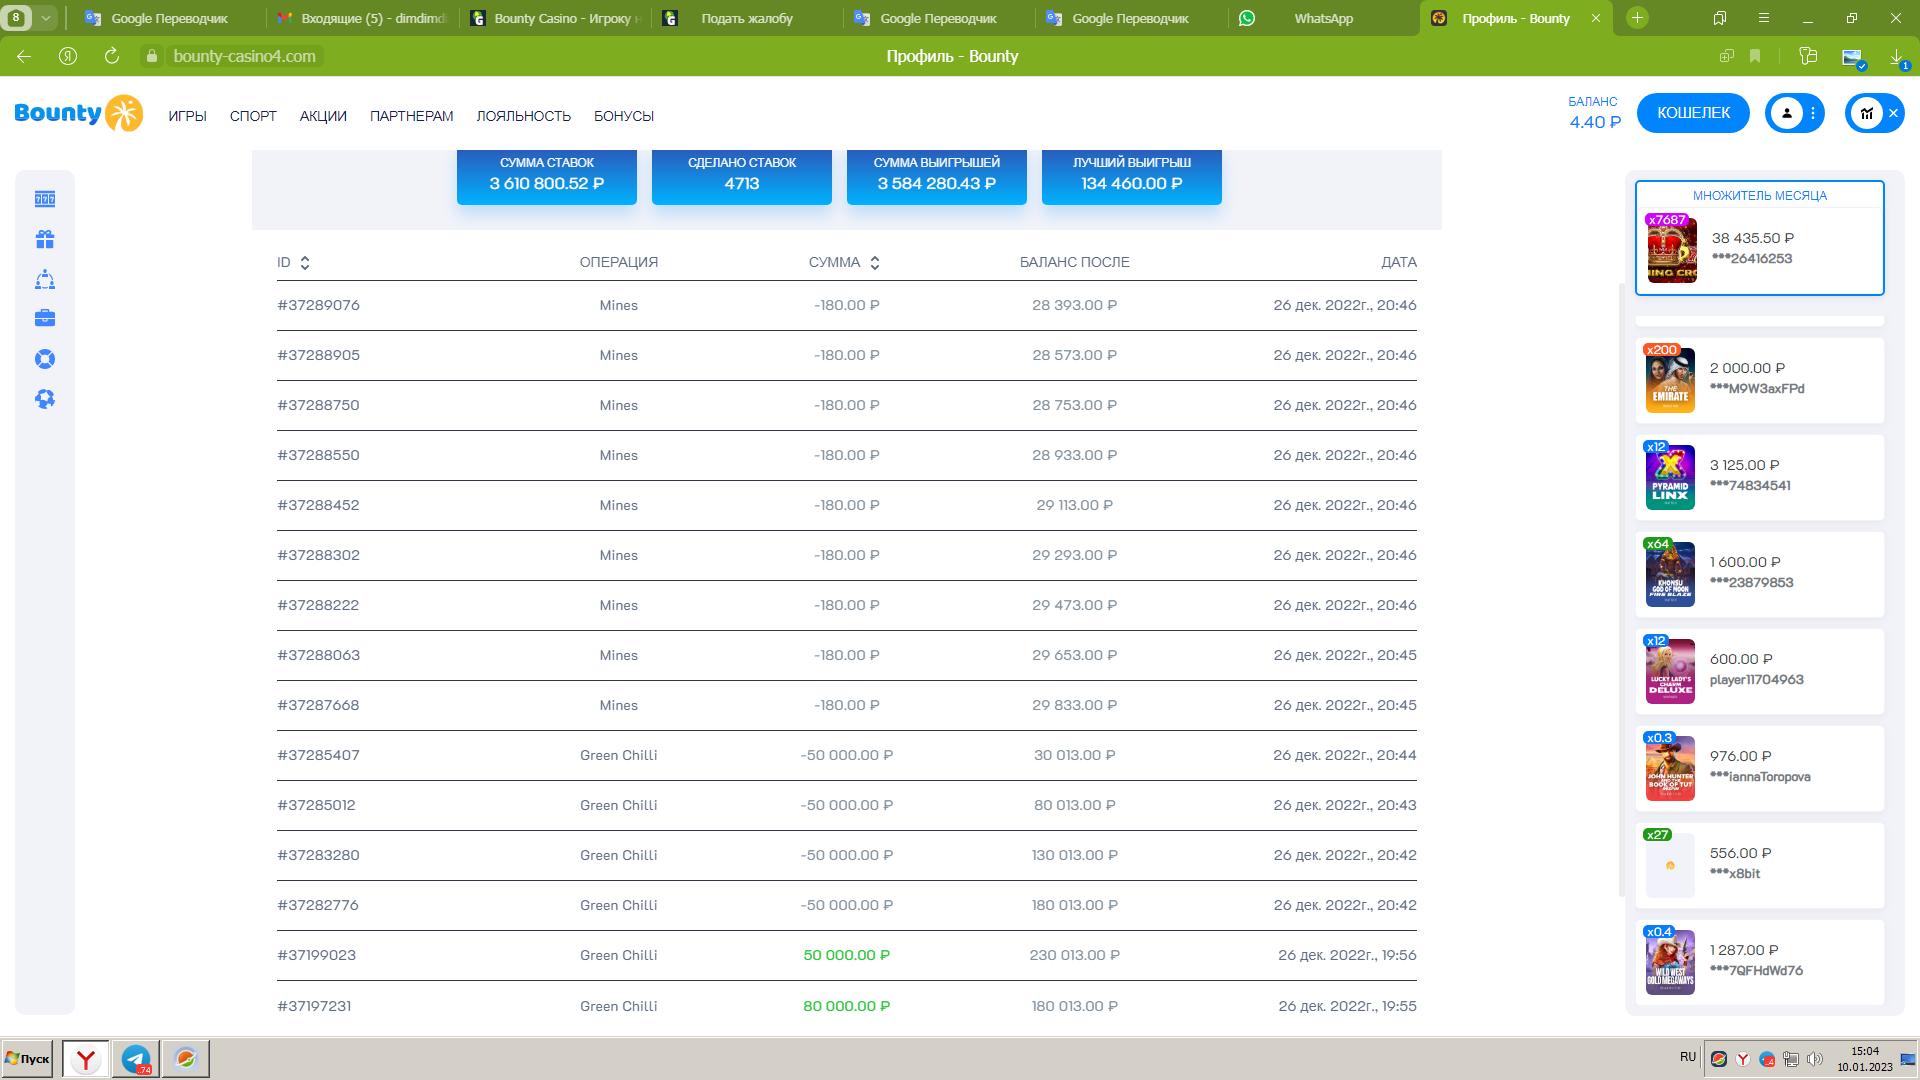Open Yandex Browser from the taskbar
Screen dimensions: 1920x1080
[x=86, y=1059]
